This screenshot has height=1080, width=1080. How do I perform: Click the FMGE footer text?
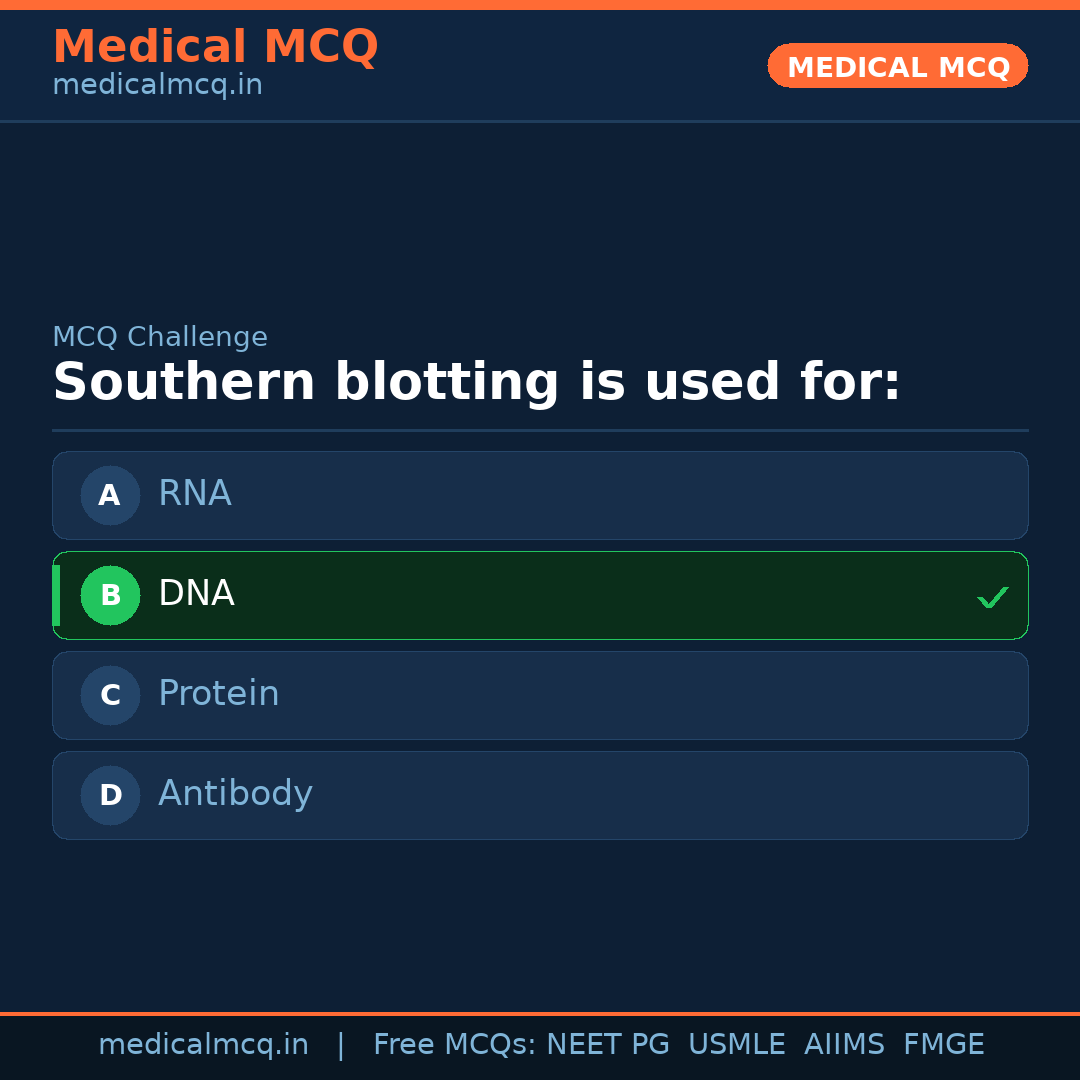(943, 1045)
